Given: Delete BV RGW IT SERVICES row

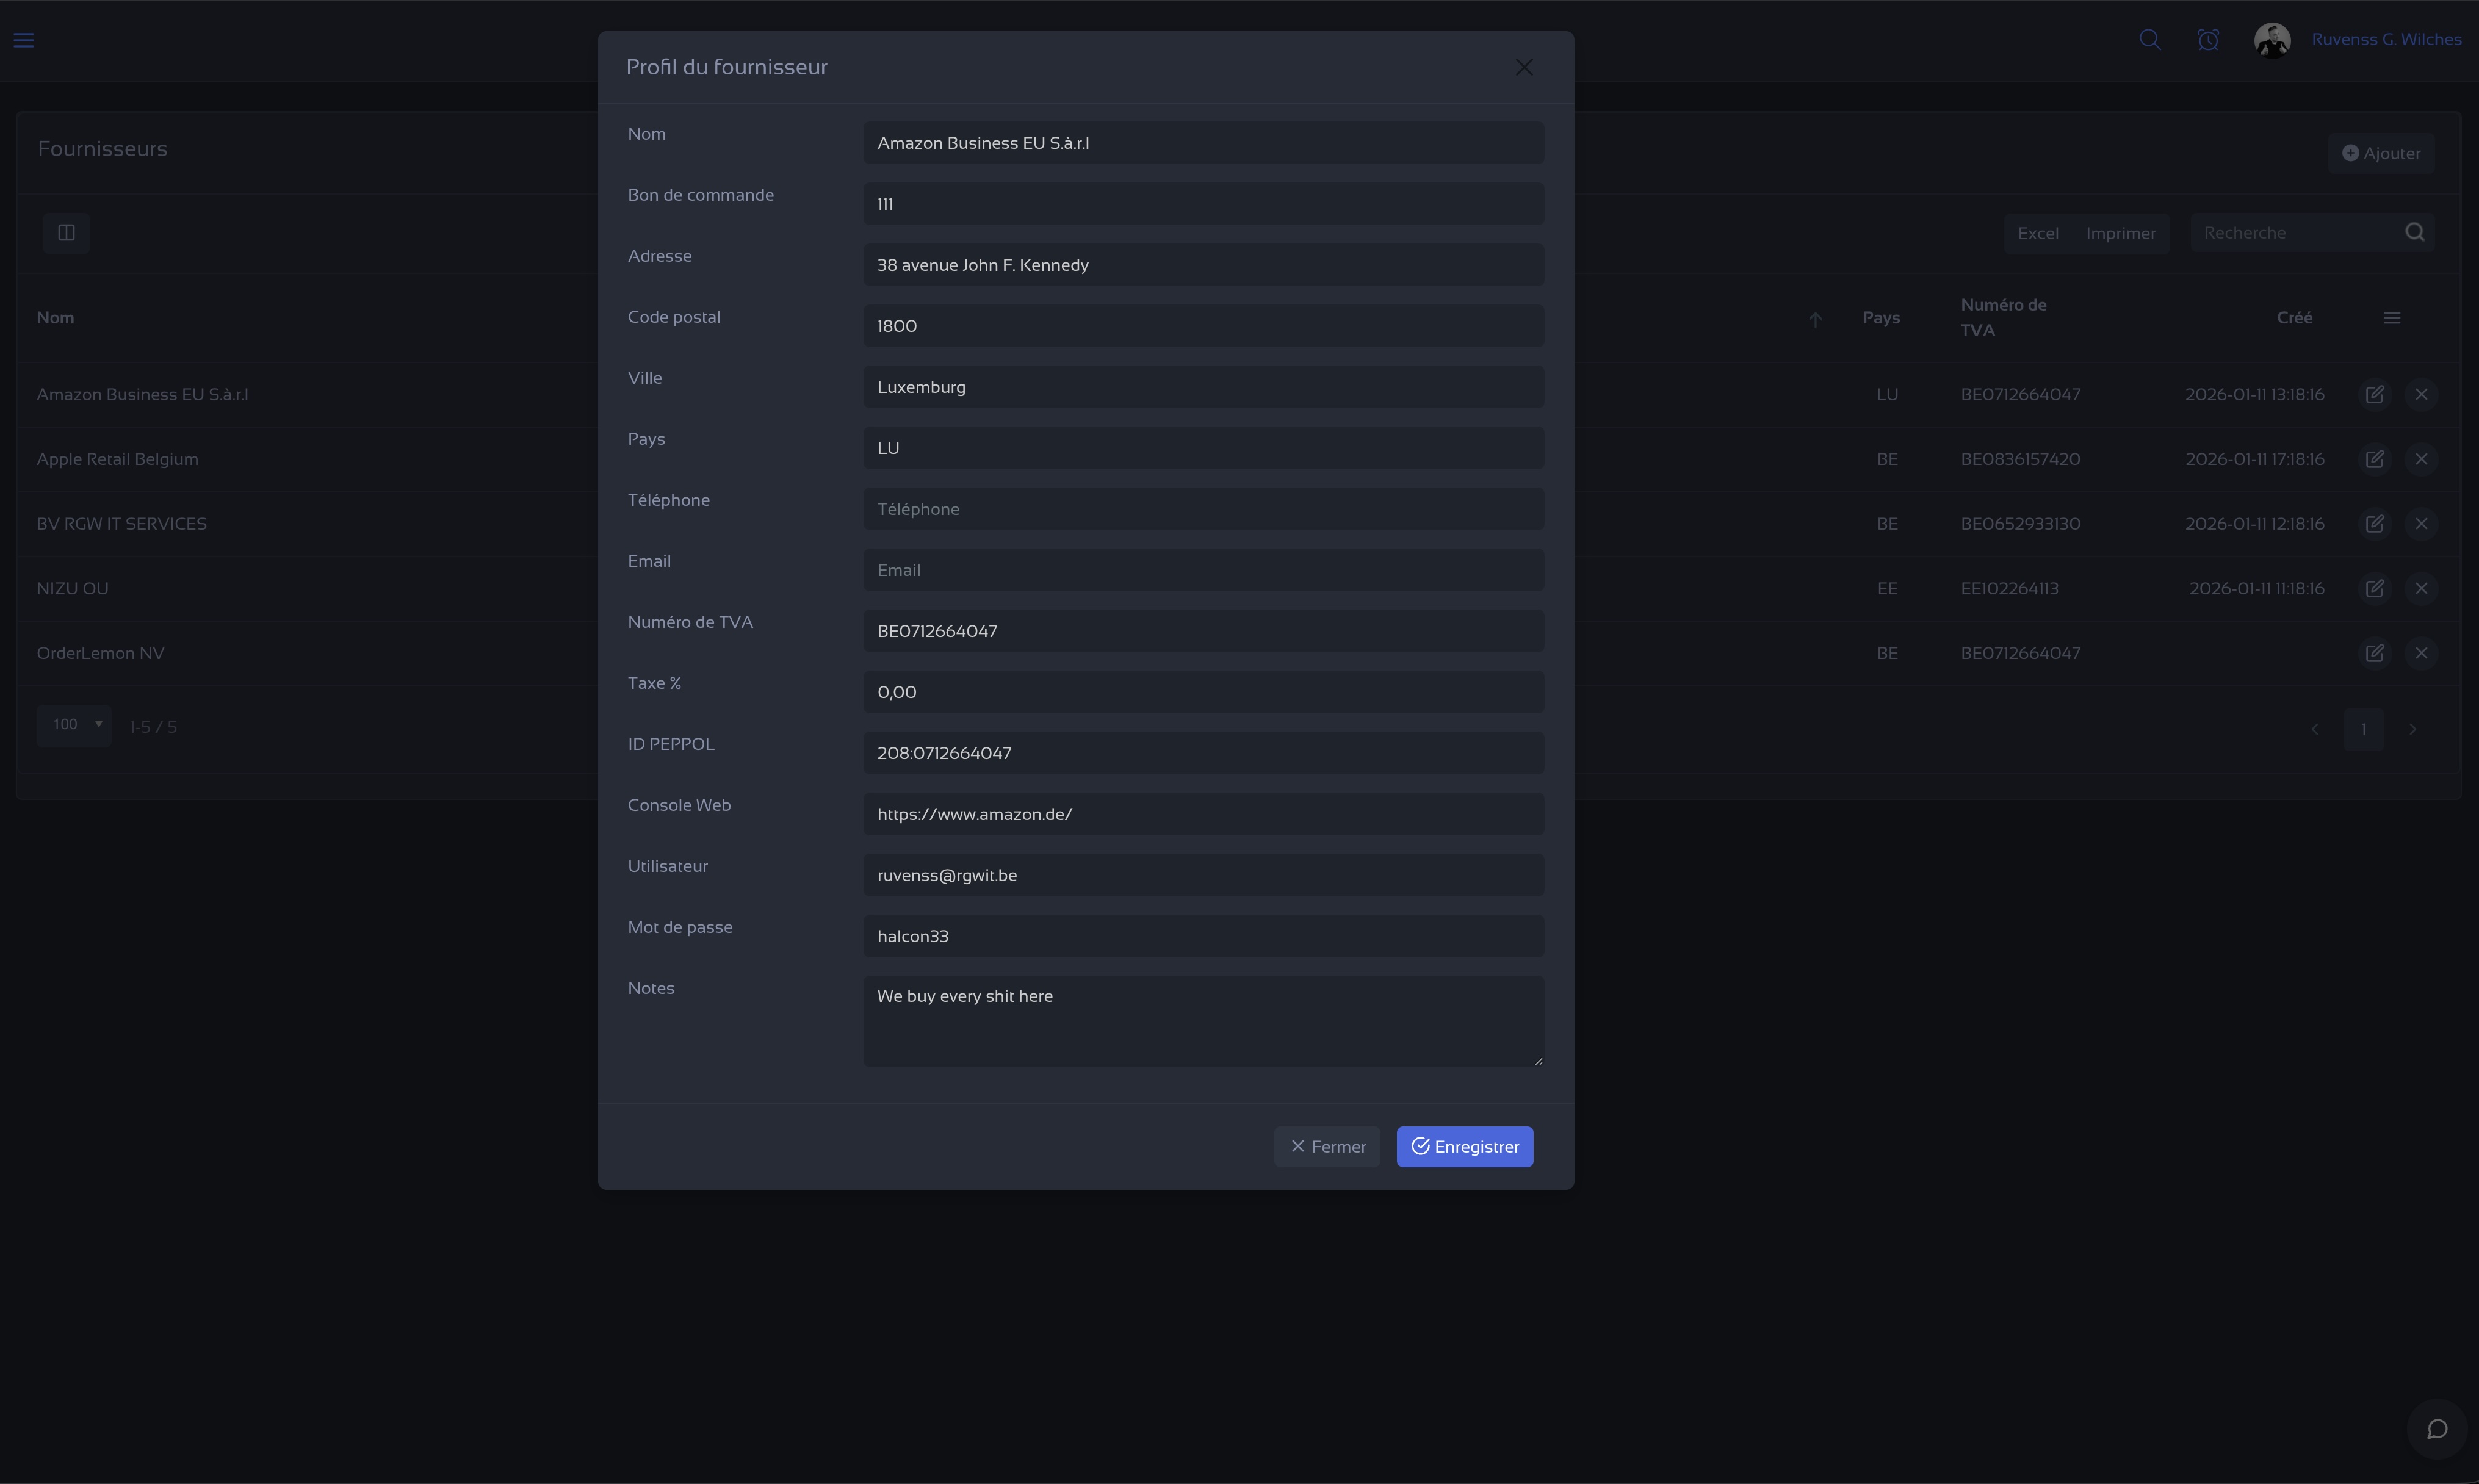Looking at the screenshot, I should click(x=2421, y=524).
